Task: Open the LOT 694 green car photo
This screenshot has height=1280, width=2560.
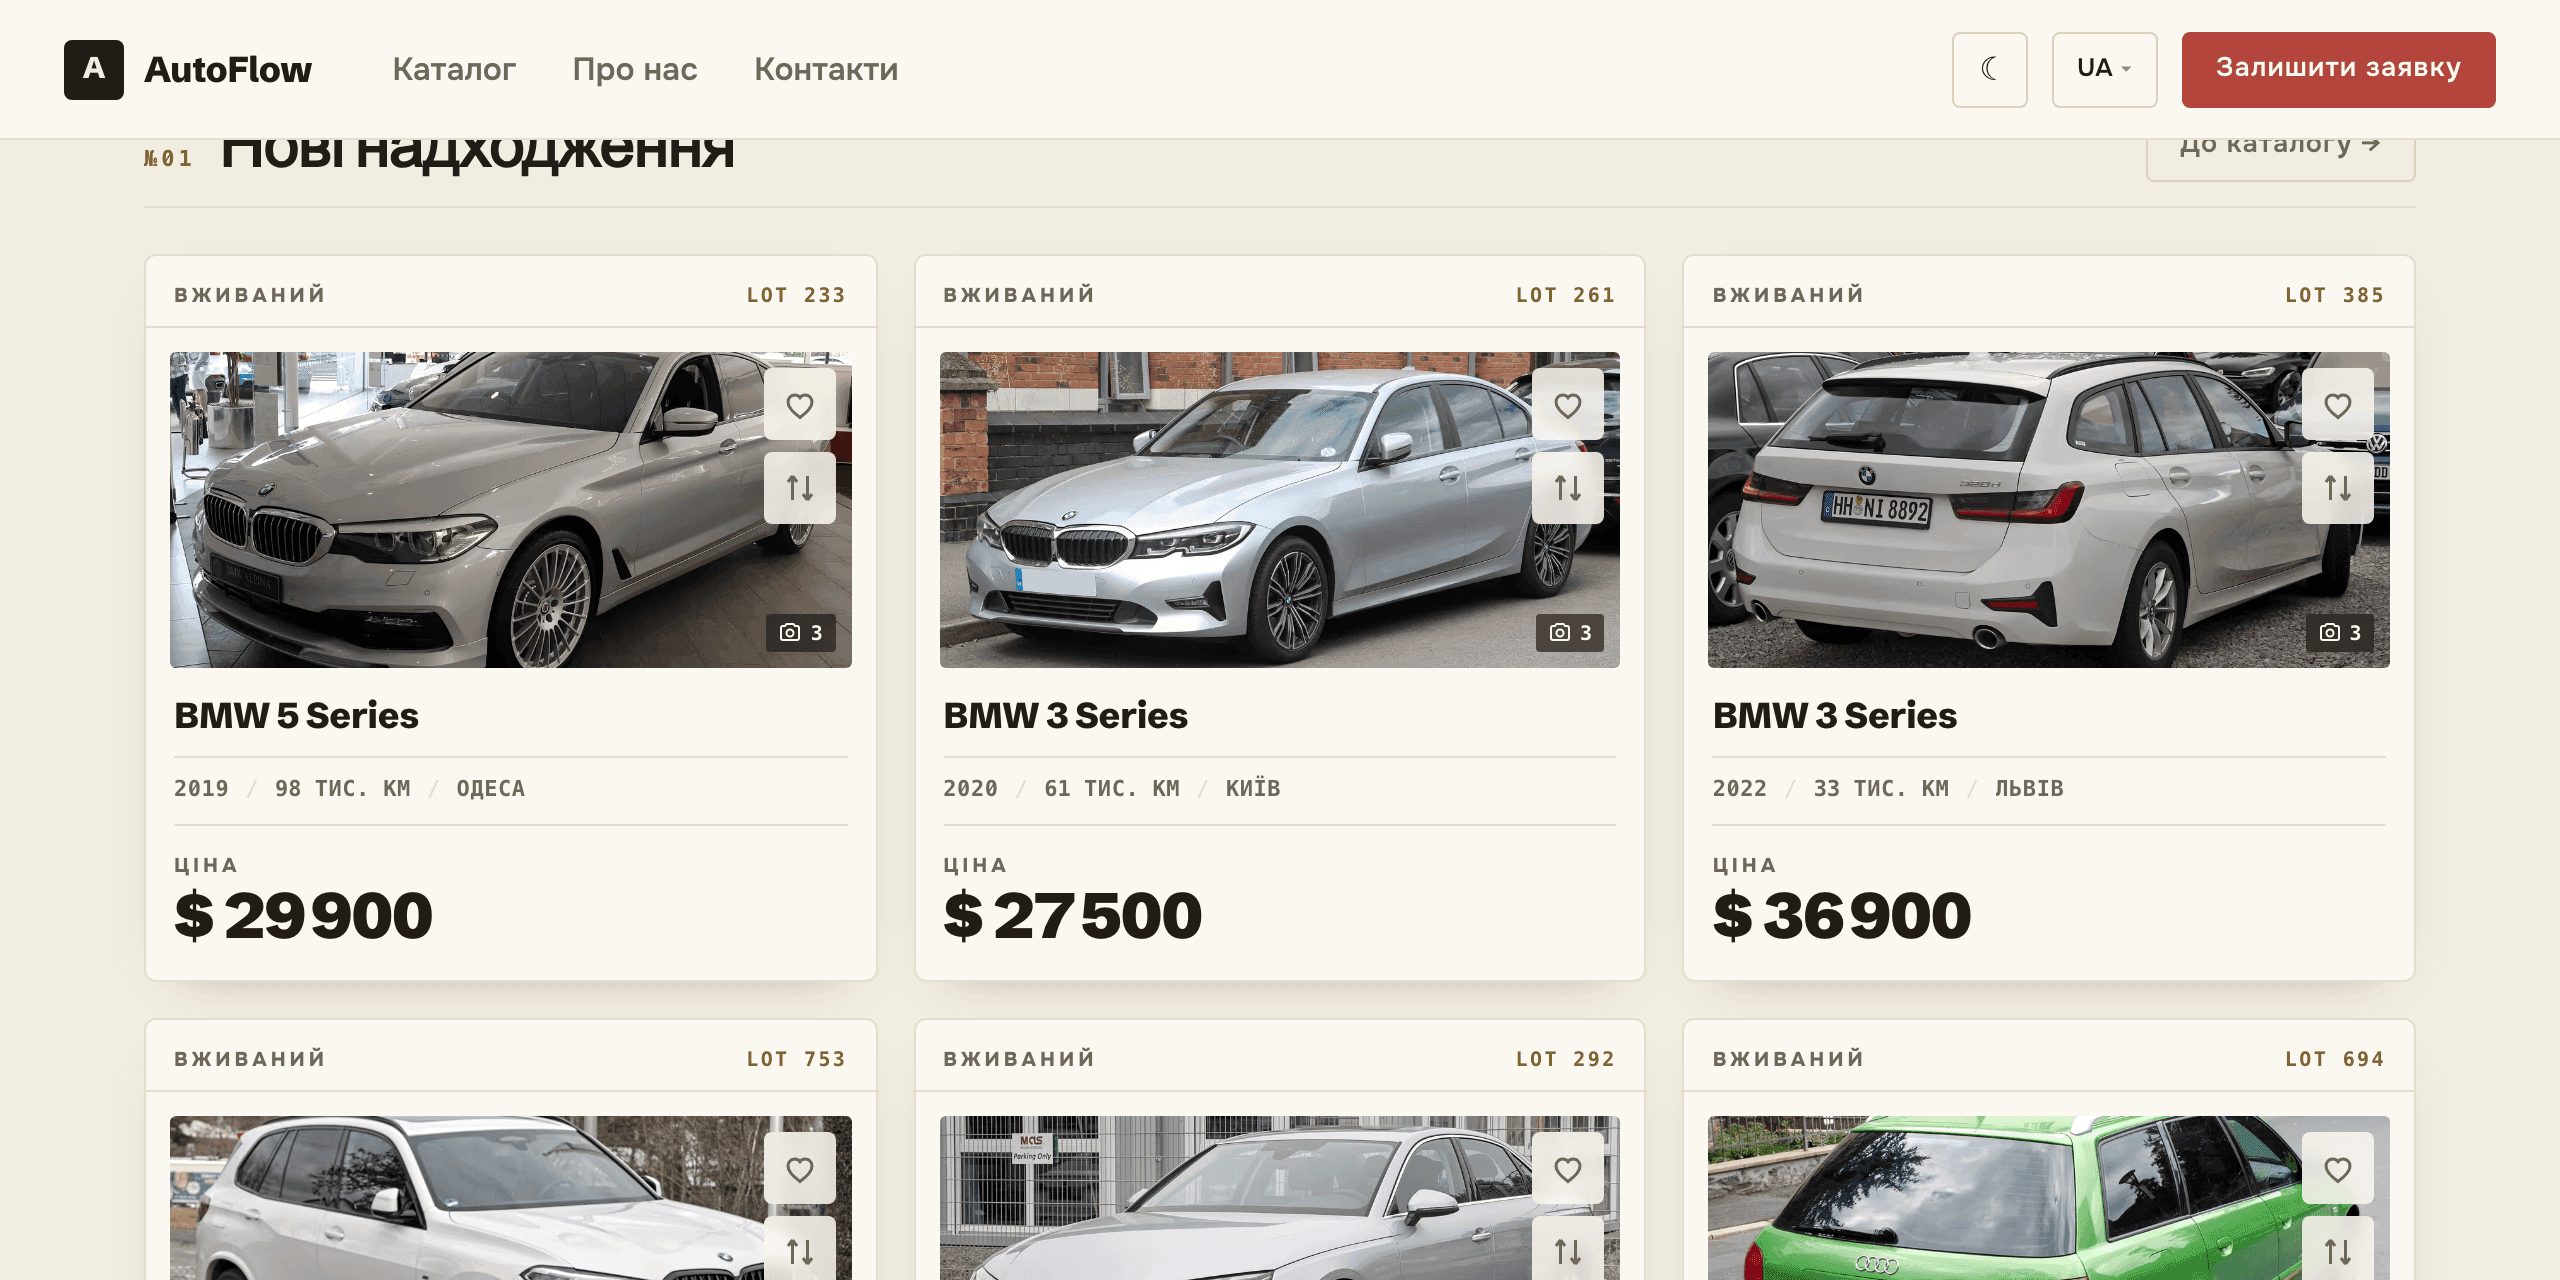Action: click(x=2048, y=1198)
